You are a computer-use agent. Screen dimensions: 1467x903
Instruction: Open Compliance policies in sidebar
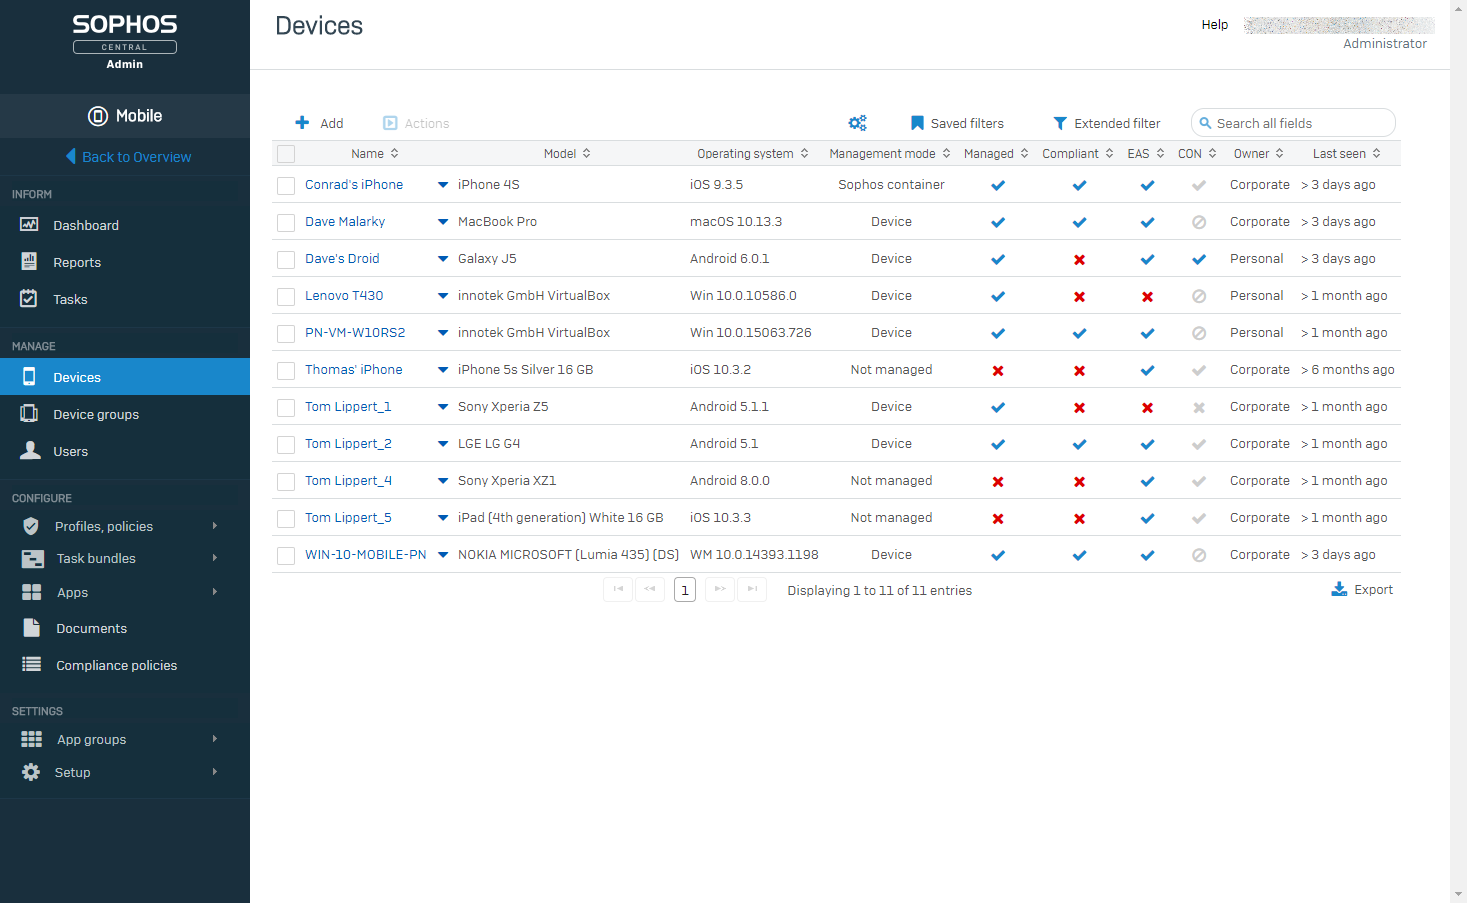click(116, 665)
